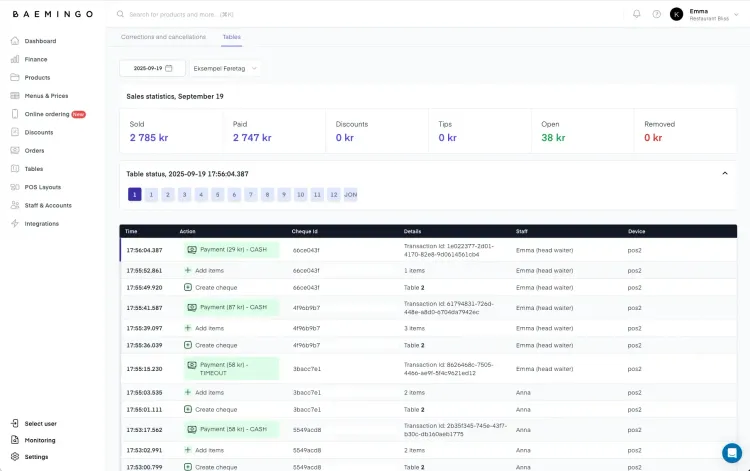Expand the Eksempel Føretag company dropdown
Image resolution: width=750 pixels, height=471 pixels.
[225, 68]
